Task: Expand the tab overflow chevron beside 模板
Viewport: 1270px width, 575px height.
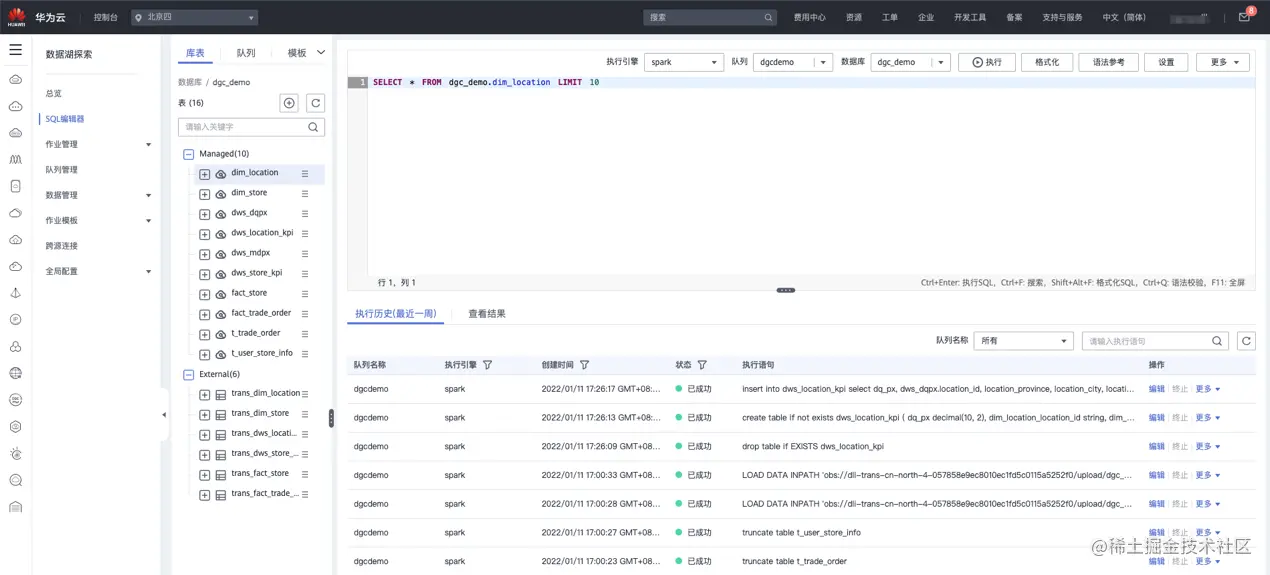Action: pyautogui.click(x=321, y=53)
